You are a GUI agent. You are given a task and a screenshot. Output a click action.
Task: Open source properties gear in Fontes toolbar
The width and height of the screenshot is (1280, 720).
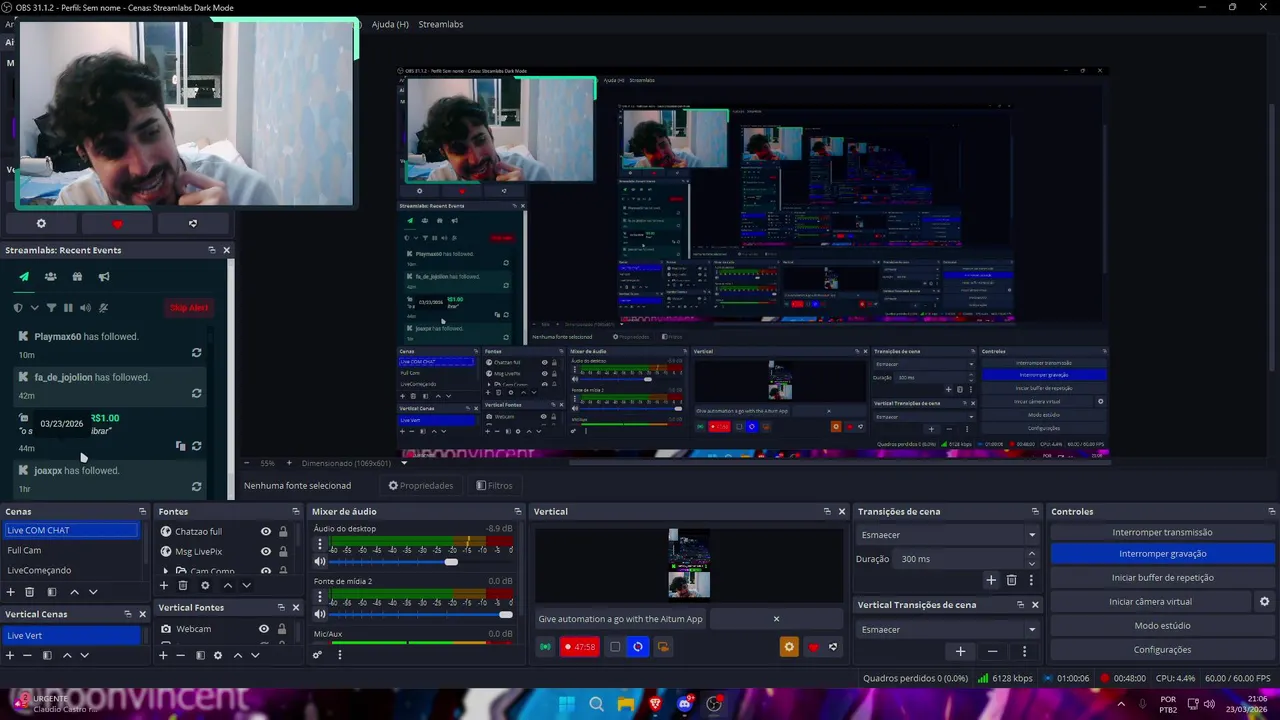coord(205,585)
